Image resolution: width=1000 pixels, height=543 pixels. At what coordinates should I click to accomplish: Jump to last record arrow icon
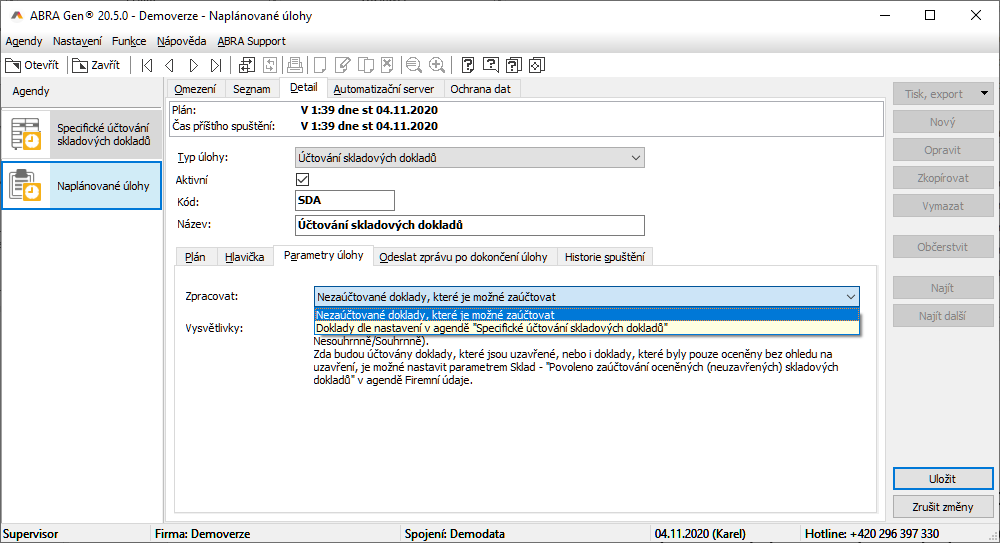(216, 65)
